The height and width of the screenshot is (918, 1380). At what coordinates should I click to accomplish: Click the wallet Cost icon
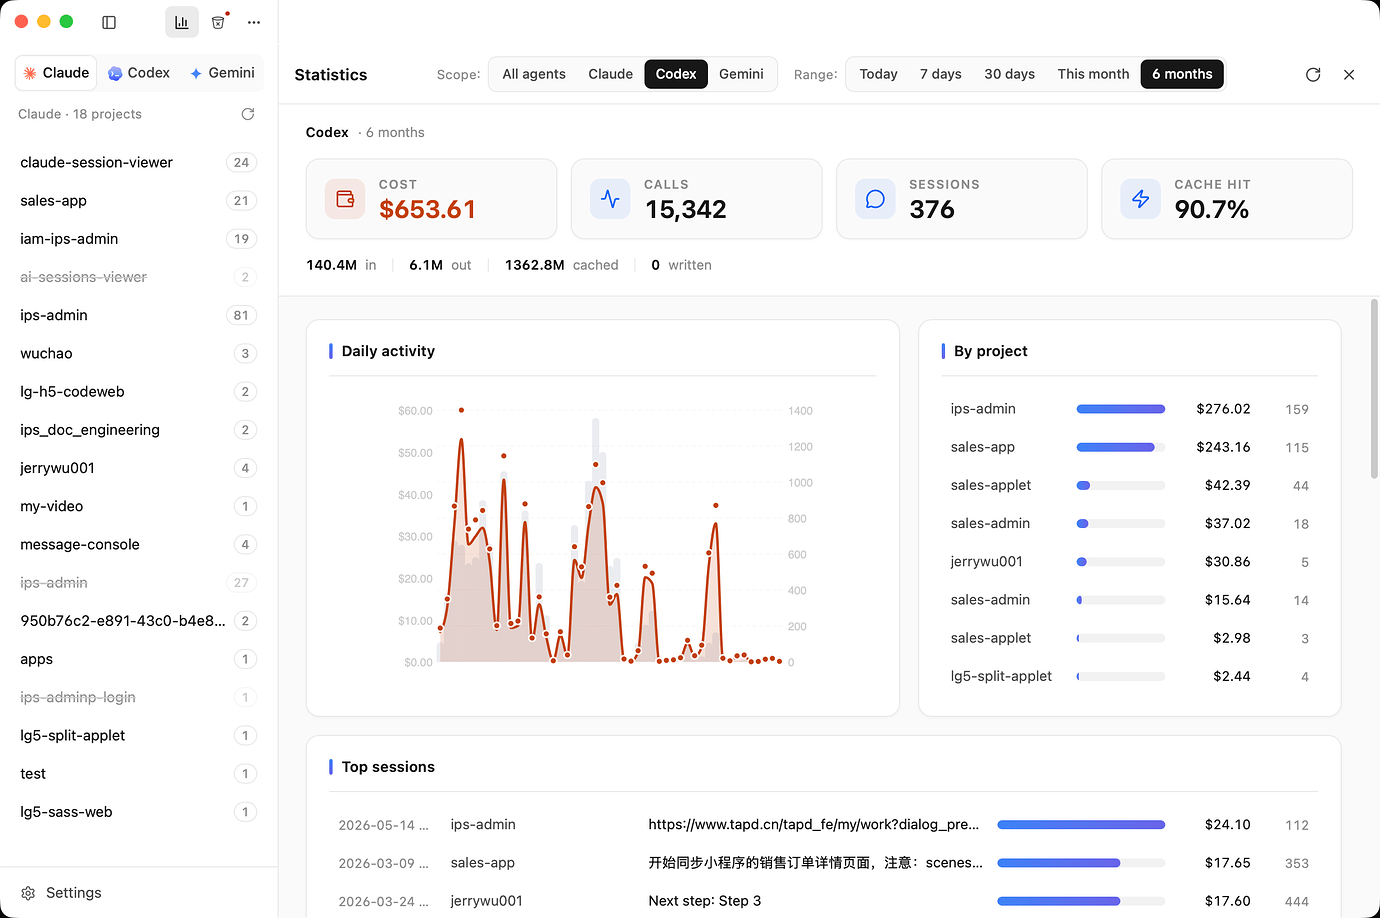345,199
